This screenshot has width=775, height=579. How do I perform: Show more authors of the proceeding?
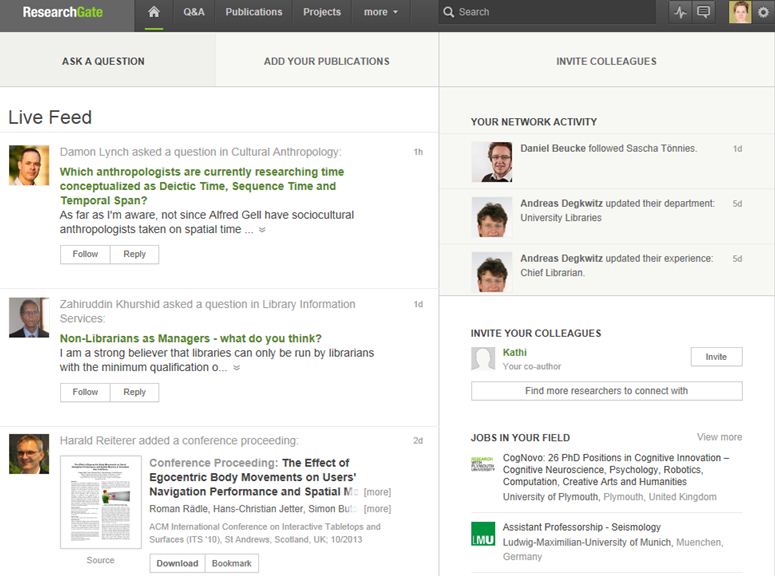pos(377,509)
